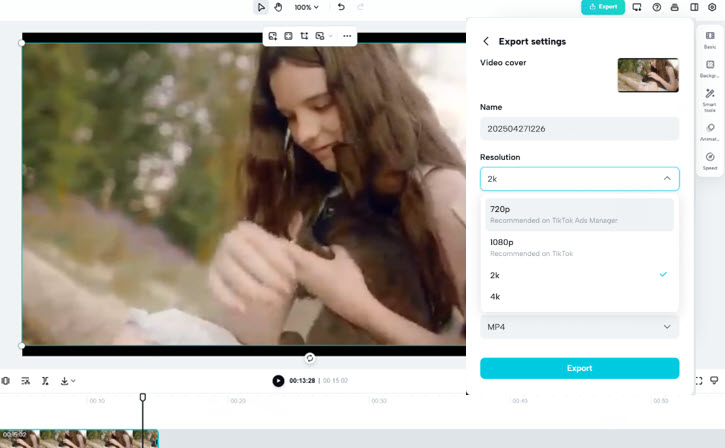Select the crop tool on the floating toolbar

pyautogui.click(x=304, y=36)
